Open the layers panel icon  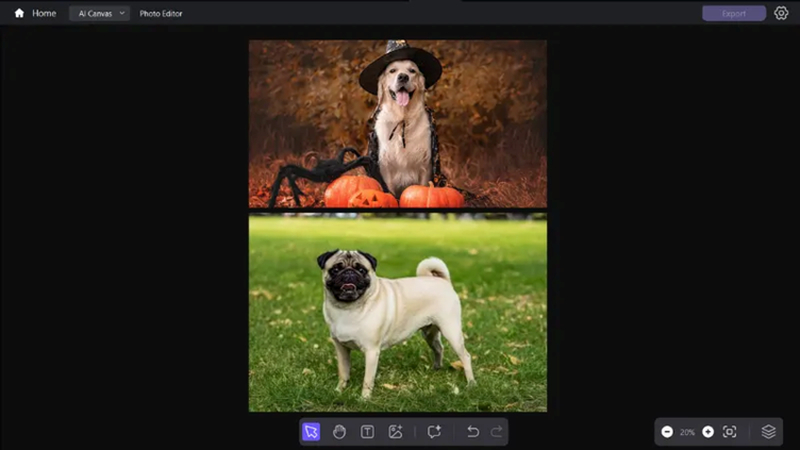[768, 432]
